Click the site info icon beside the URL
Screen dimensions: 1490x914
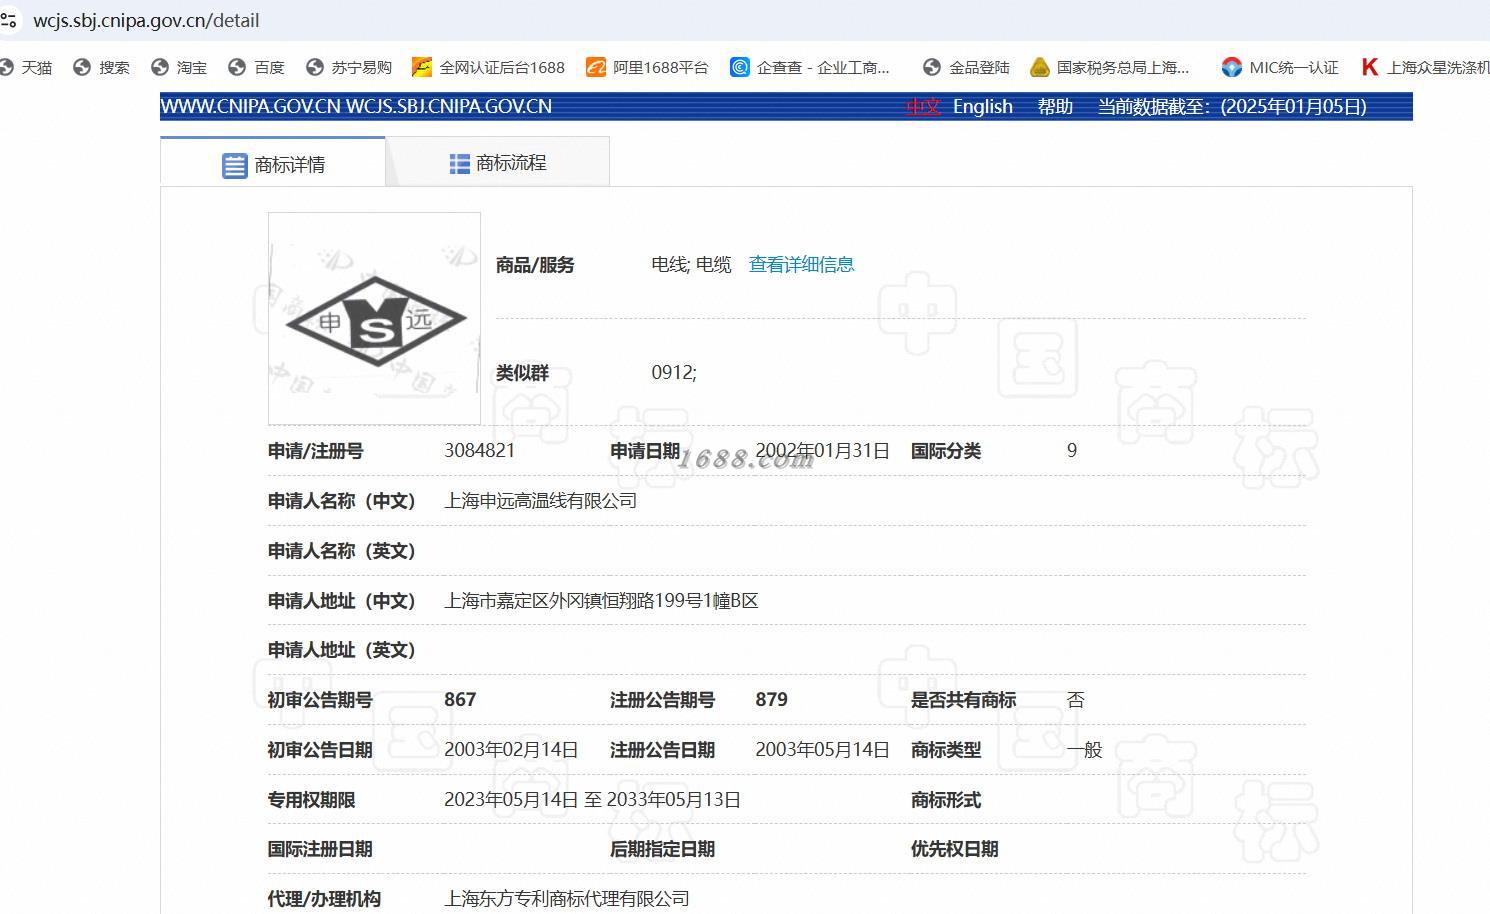pos(9,20)
